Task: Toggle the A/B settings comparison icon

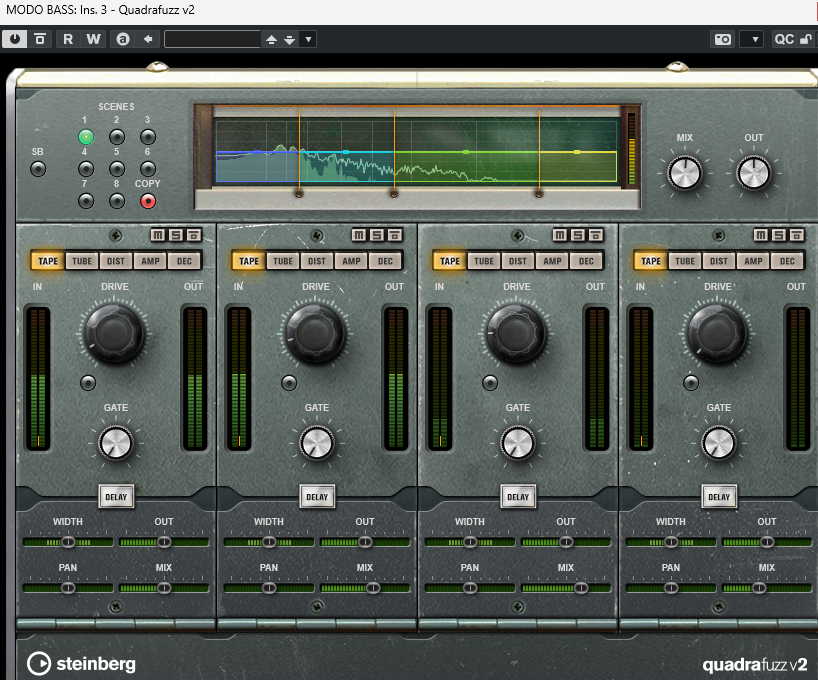Action: pos(123,39)
